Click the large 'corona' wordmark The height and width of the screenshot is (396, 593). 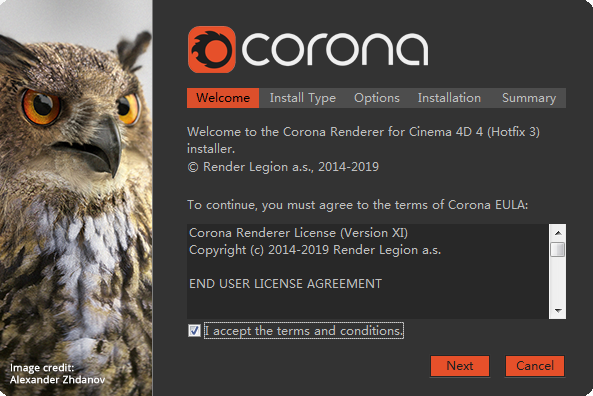click(x=335, y=49)
